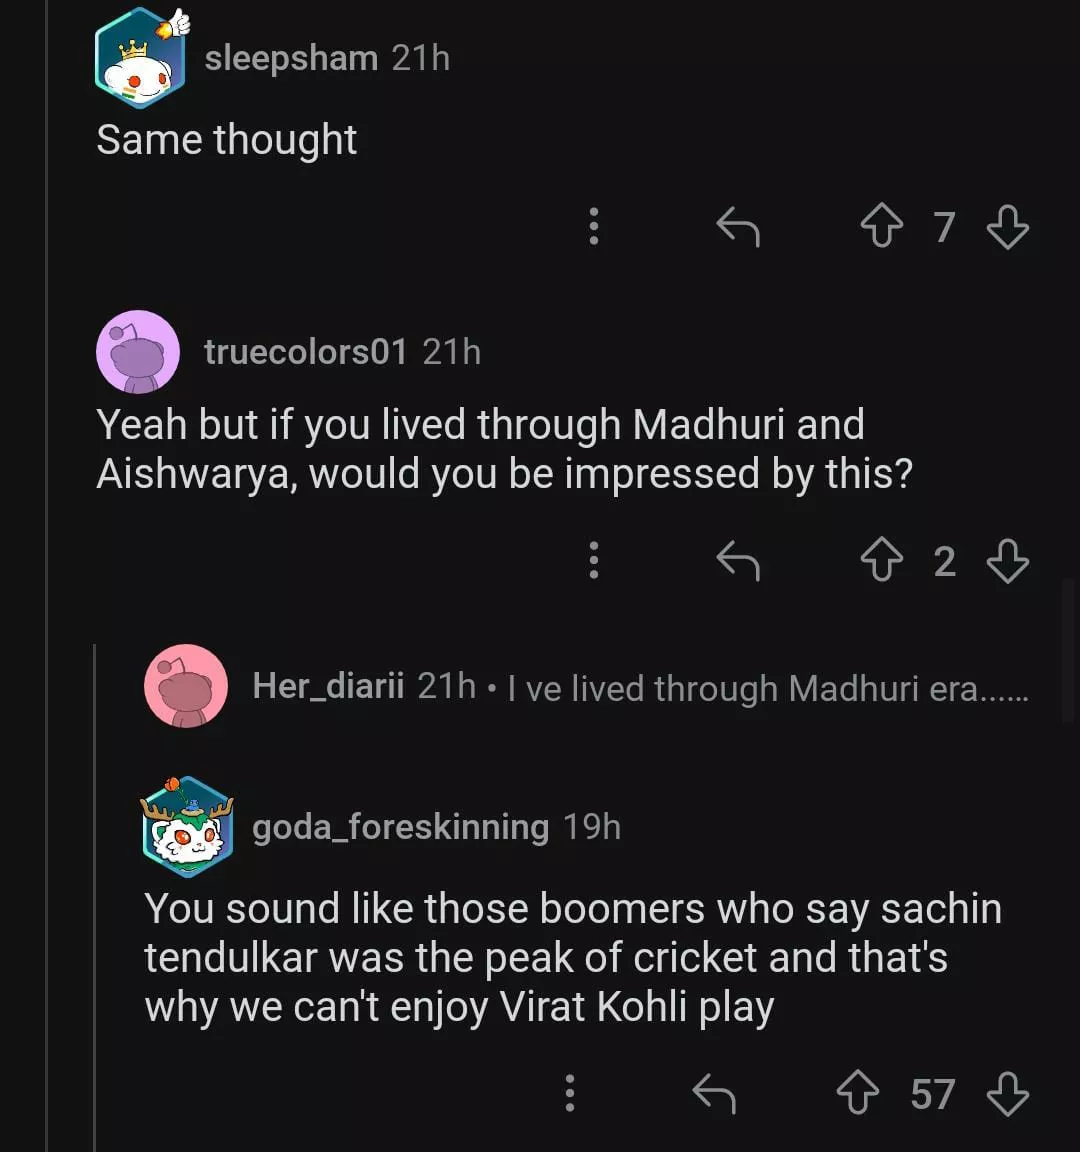
Task: Reply to truecolors01's comment
Action: [738, 561]
